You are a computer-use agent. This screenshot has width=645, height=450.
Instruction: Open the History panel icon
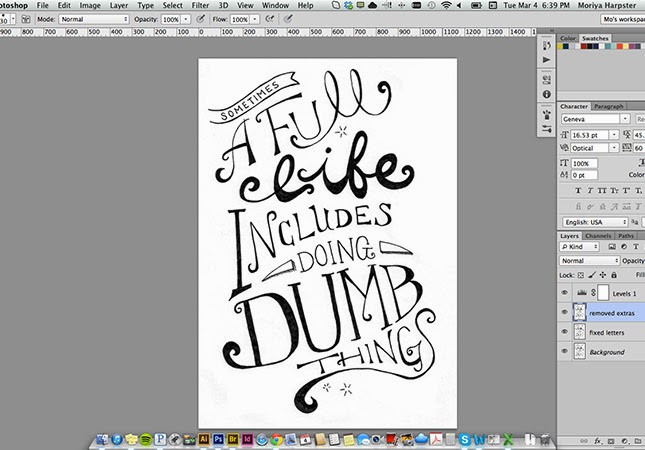coord(546,45)
